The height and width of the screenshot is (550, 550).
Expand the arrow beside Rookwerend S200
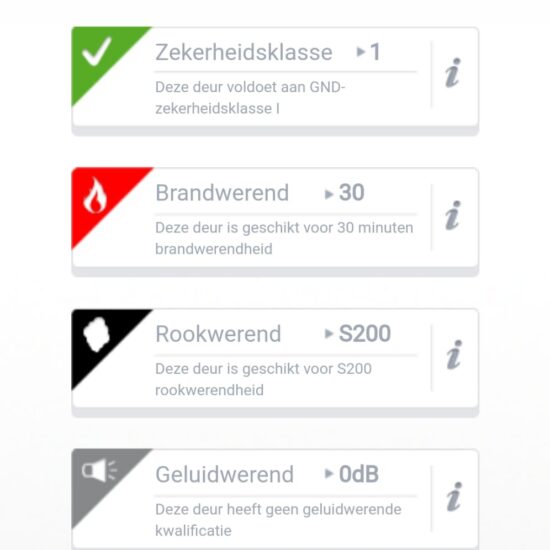click(329, 334)
